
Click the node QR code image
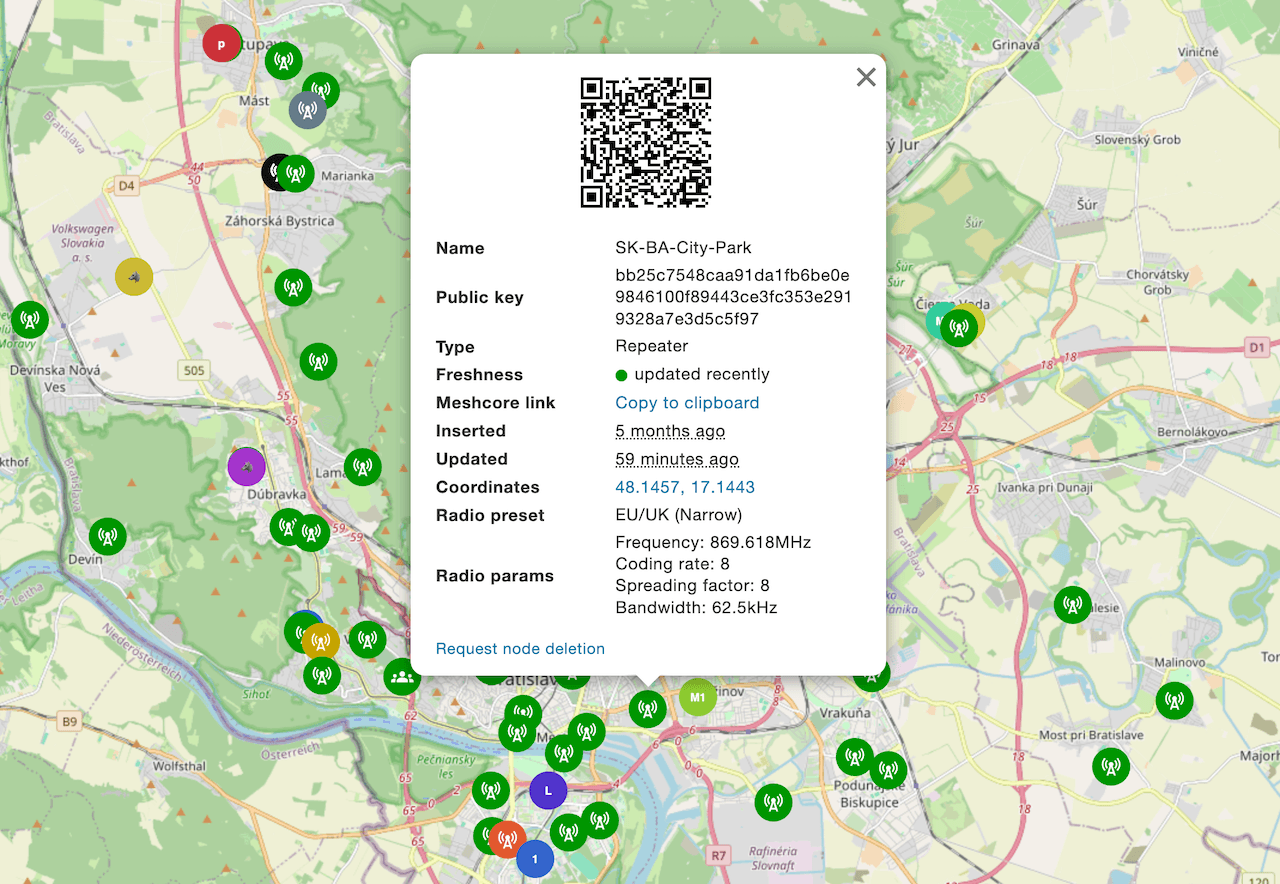646,142
